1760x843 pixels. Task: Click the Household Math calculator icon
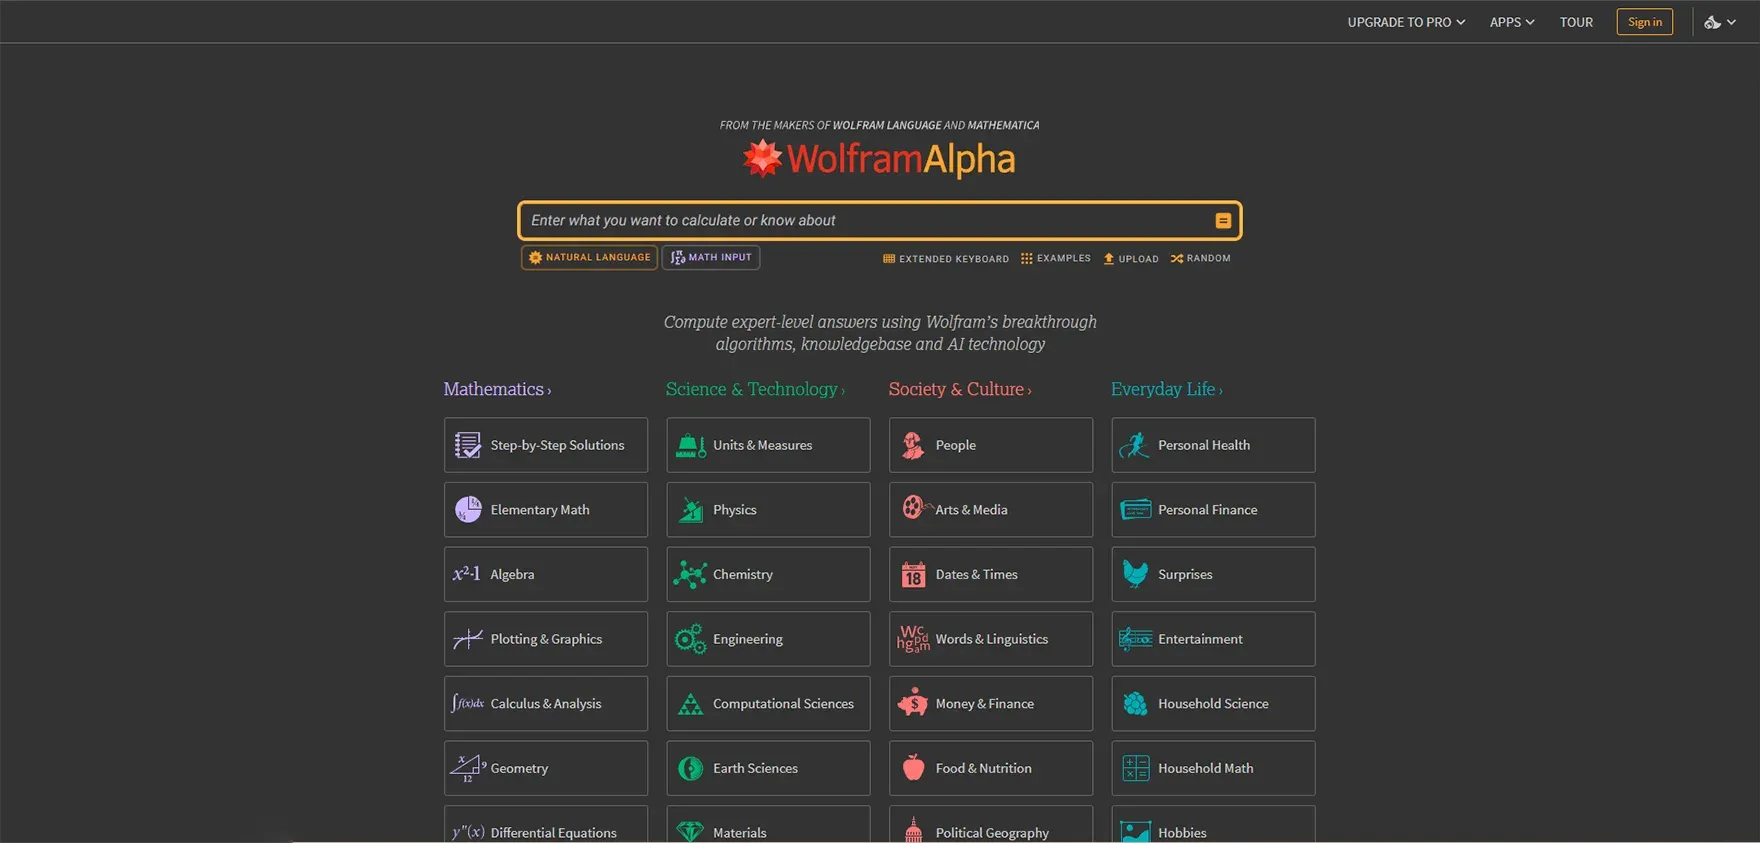(1135, 768)
